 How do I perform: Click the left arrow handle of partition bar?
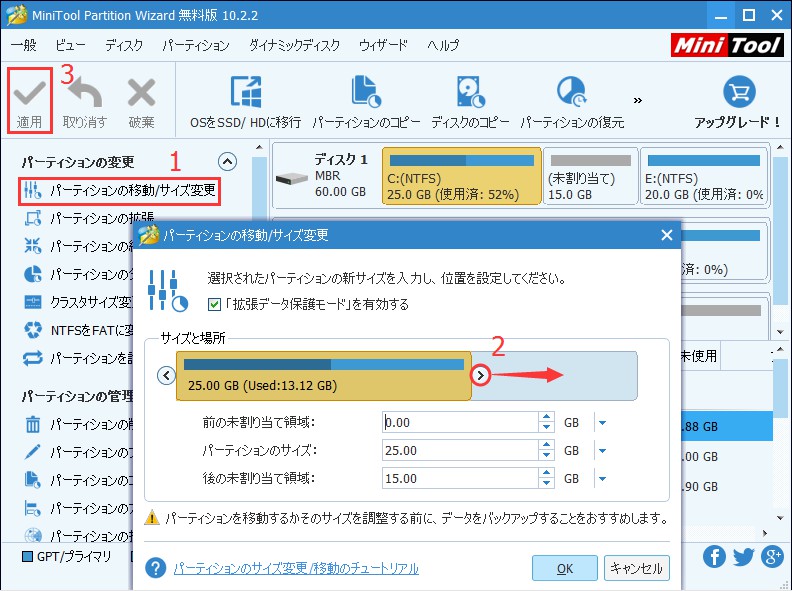(x=166, y=375)
